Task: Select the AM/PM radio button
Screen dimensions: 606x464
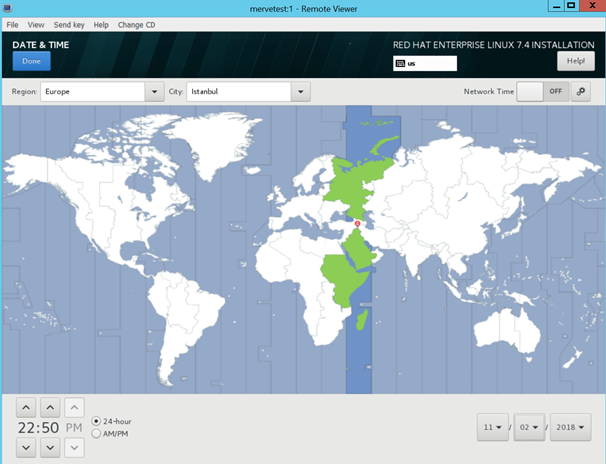Action: pos(96,433)
